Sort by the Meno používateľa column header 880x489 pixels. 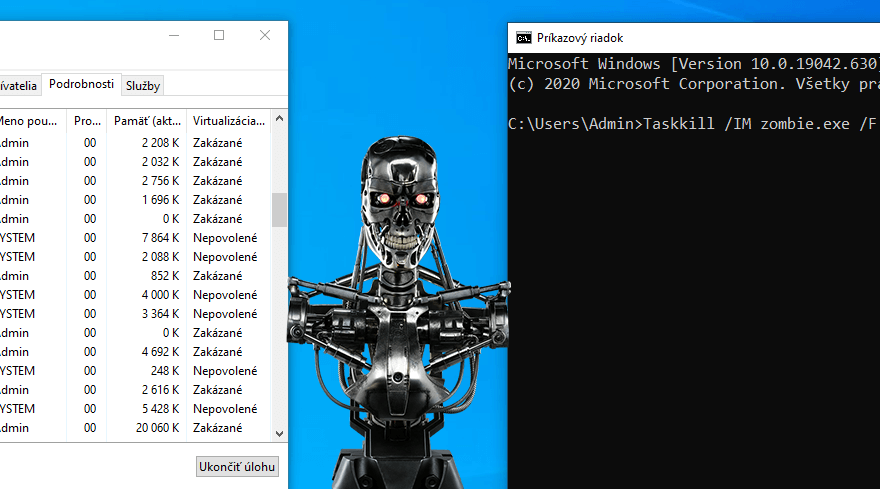tap(30, 121)
